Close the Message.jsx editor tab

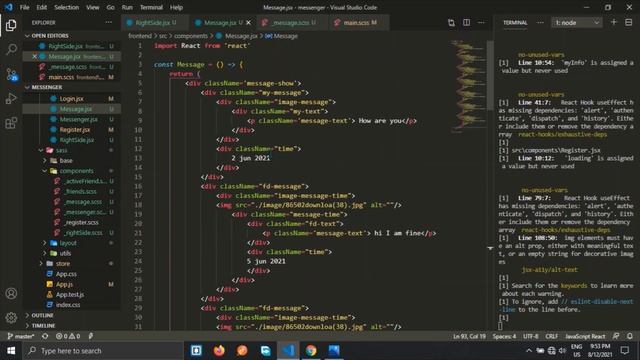pyautogui.click(x=249, y=22)
